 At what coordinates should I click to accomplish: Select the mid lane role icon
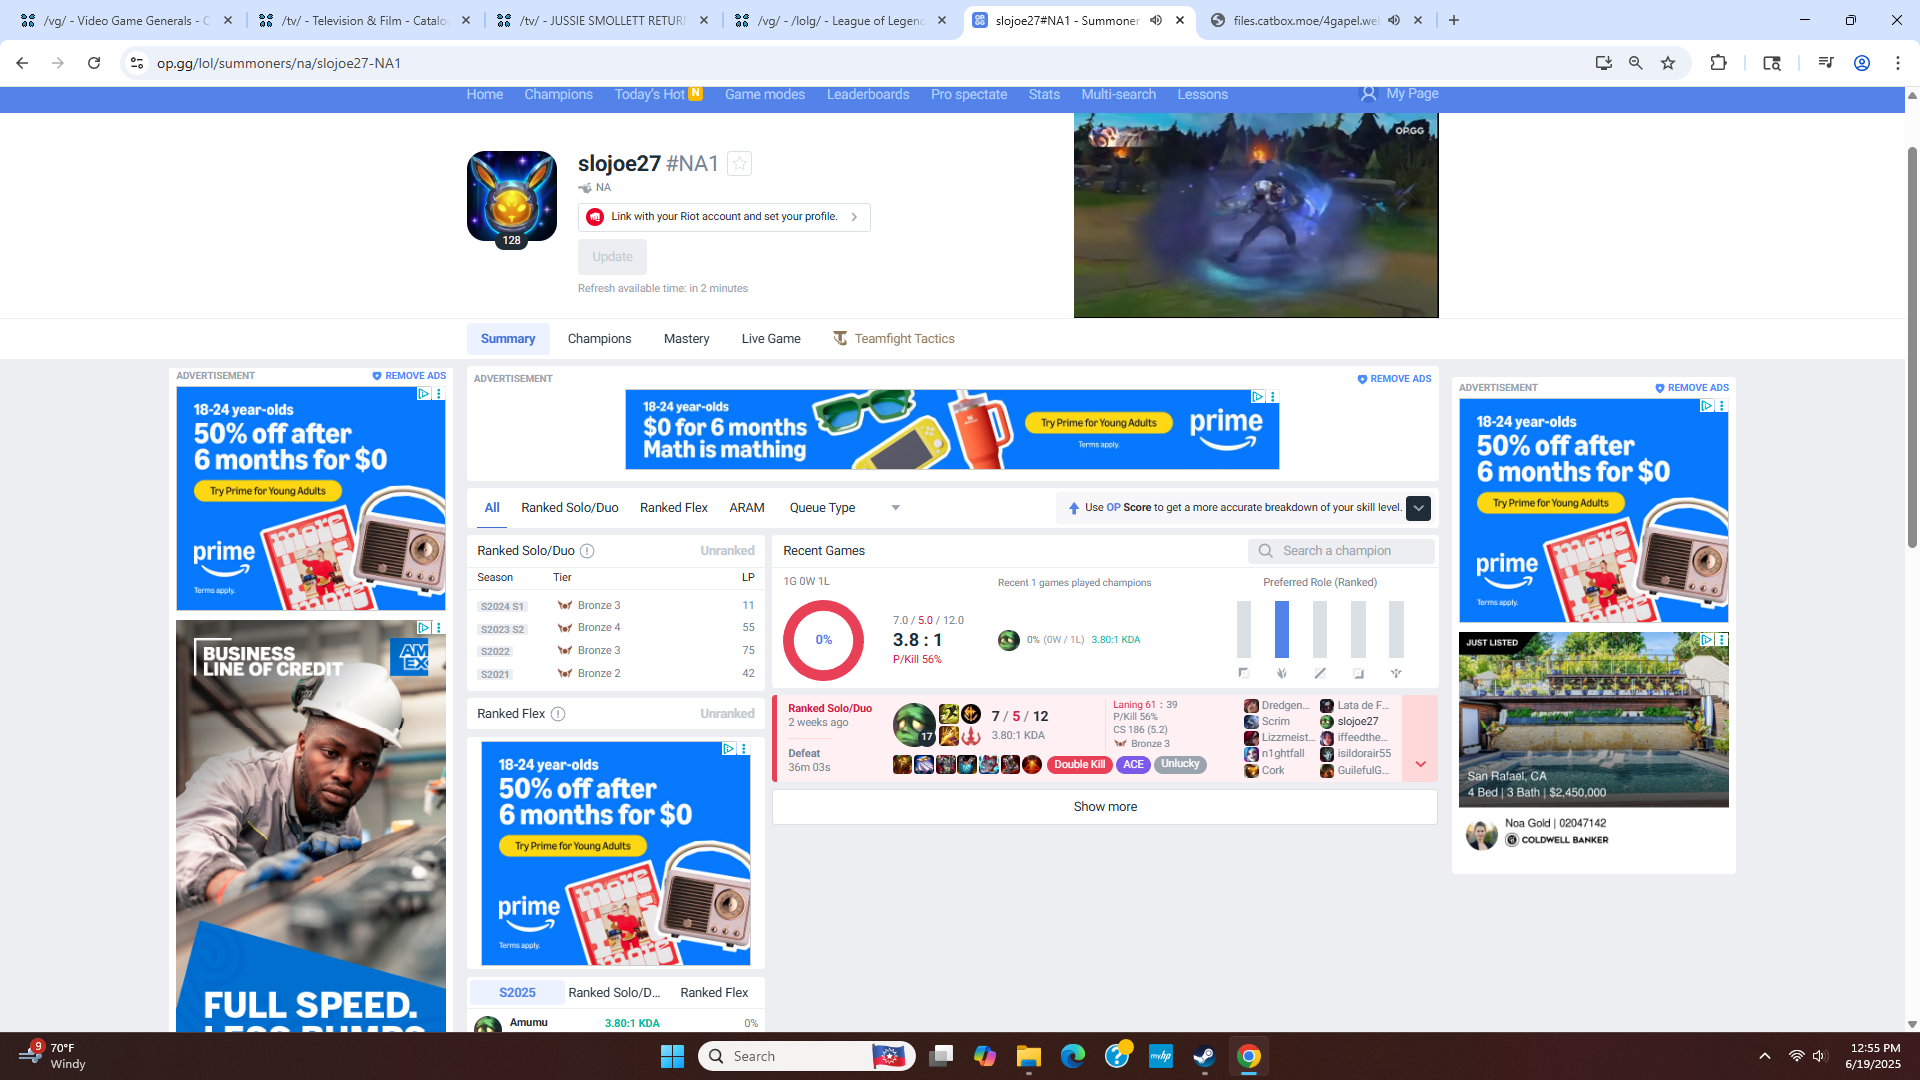click(1319, 673)
